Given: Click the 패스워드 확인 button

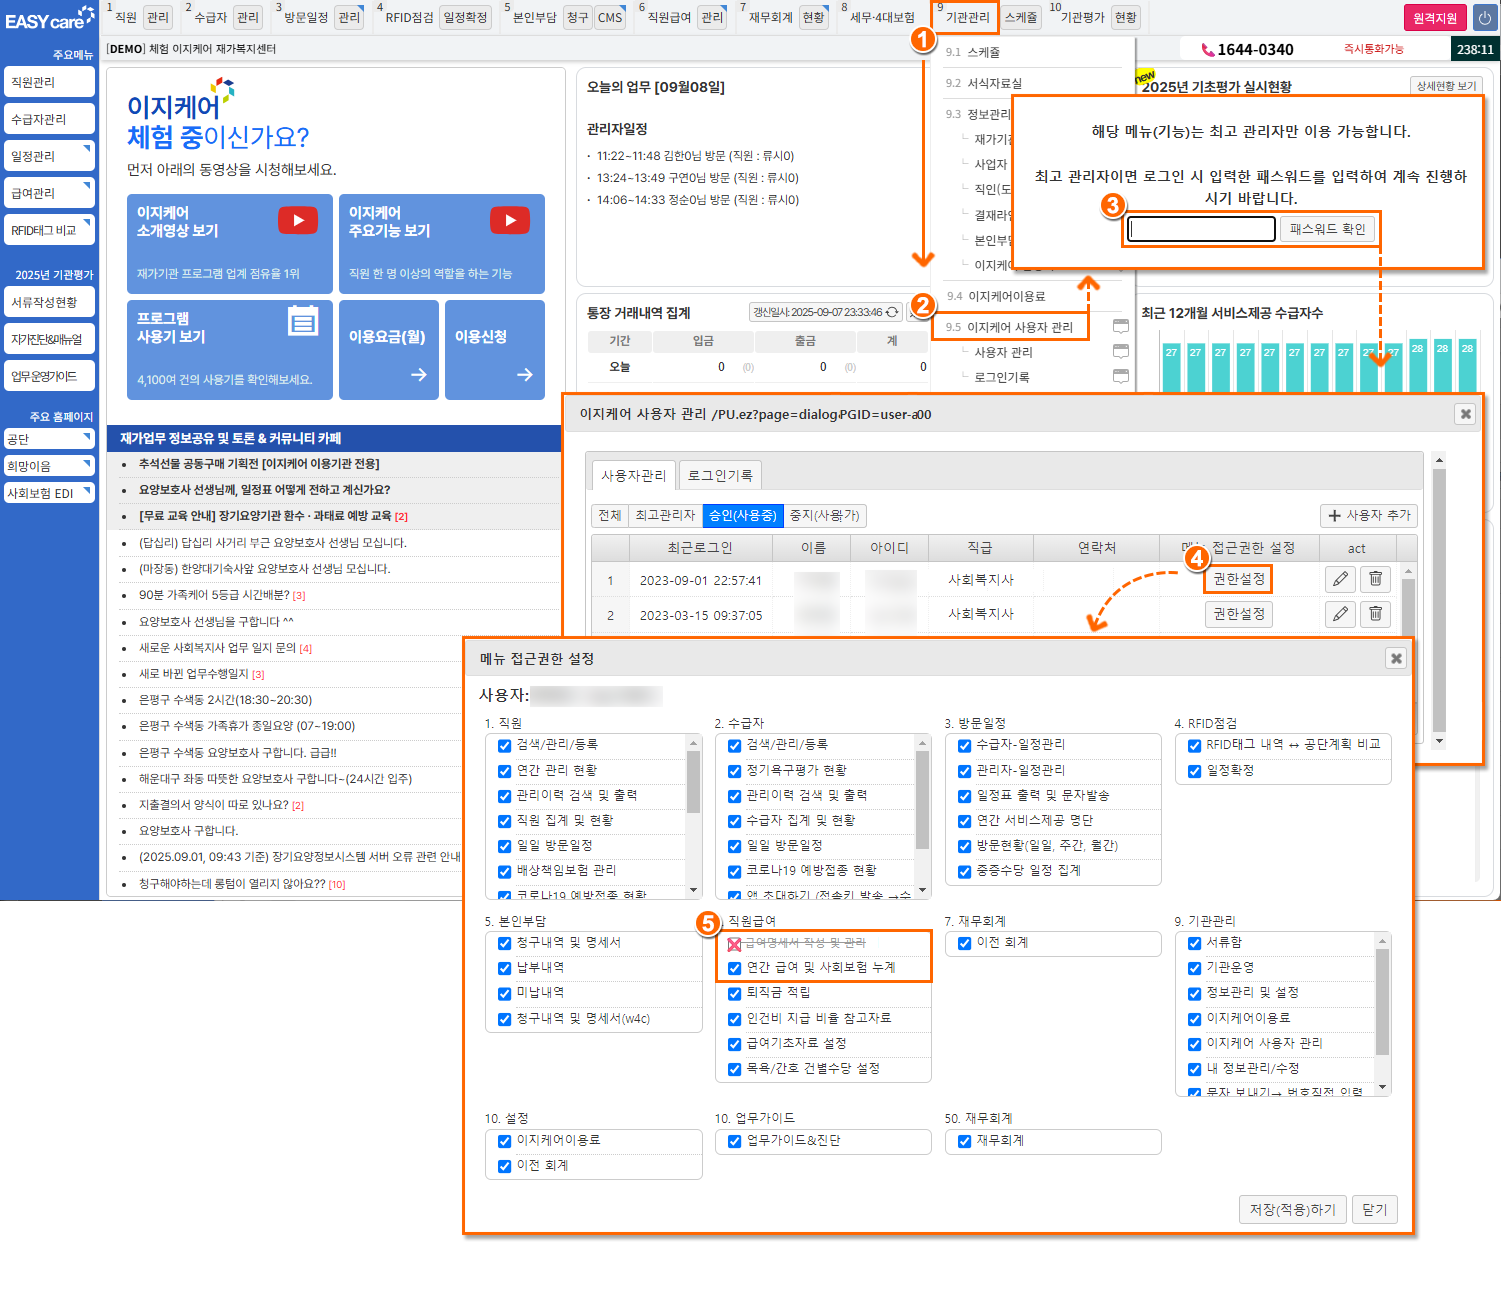Looking at the screenshot, I should point(1327,229).
